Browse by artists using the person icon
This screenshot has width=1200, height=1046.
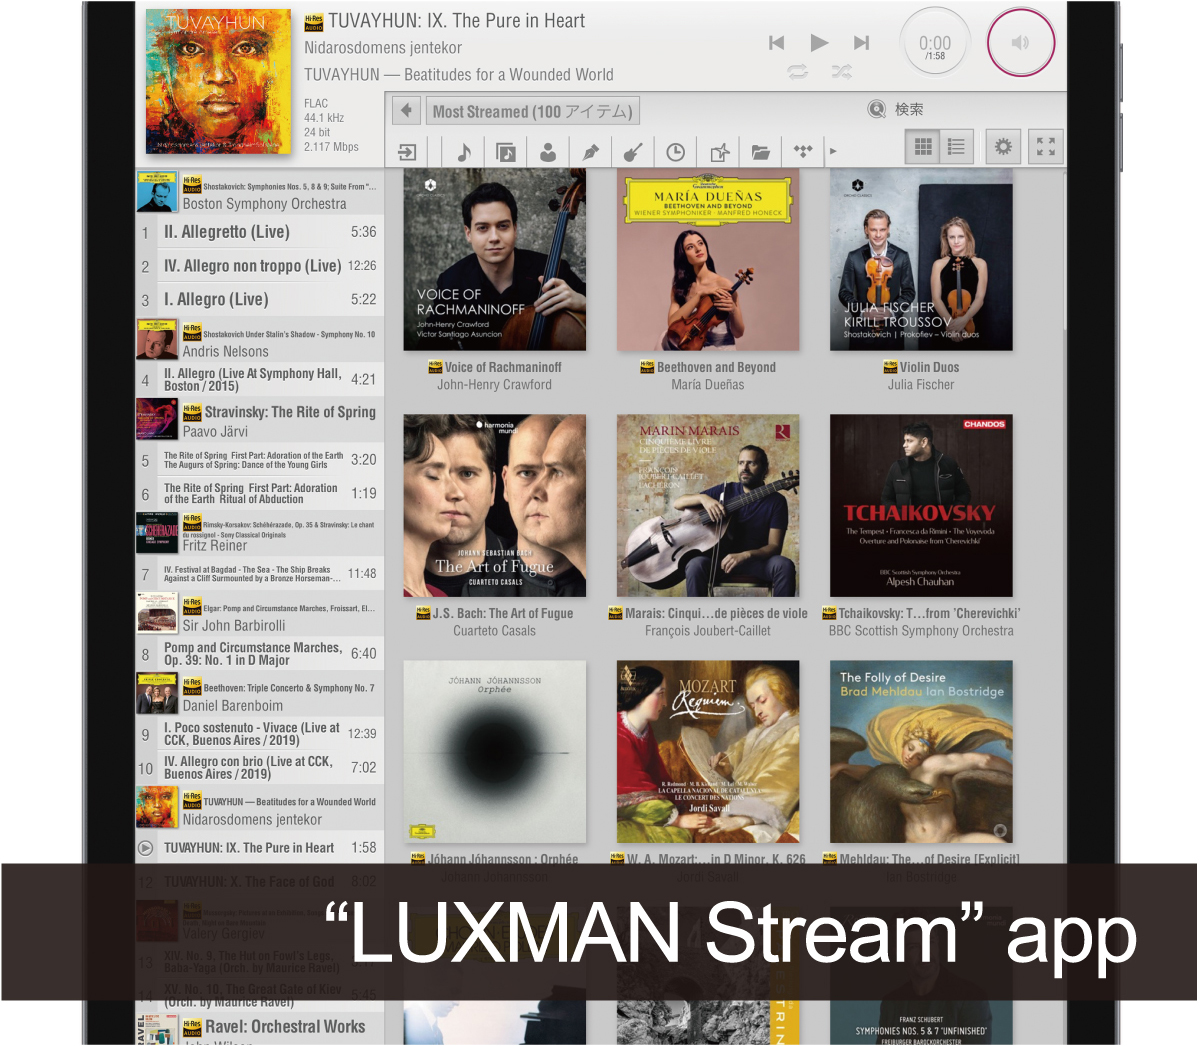pos(548,152)
